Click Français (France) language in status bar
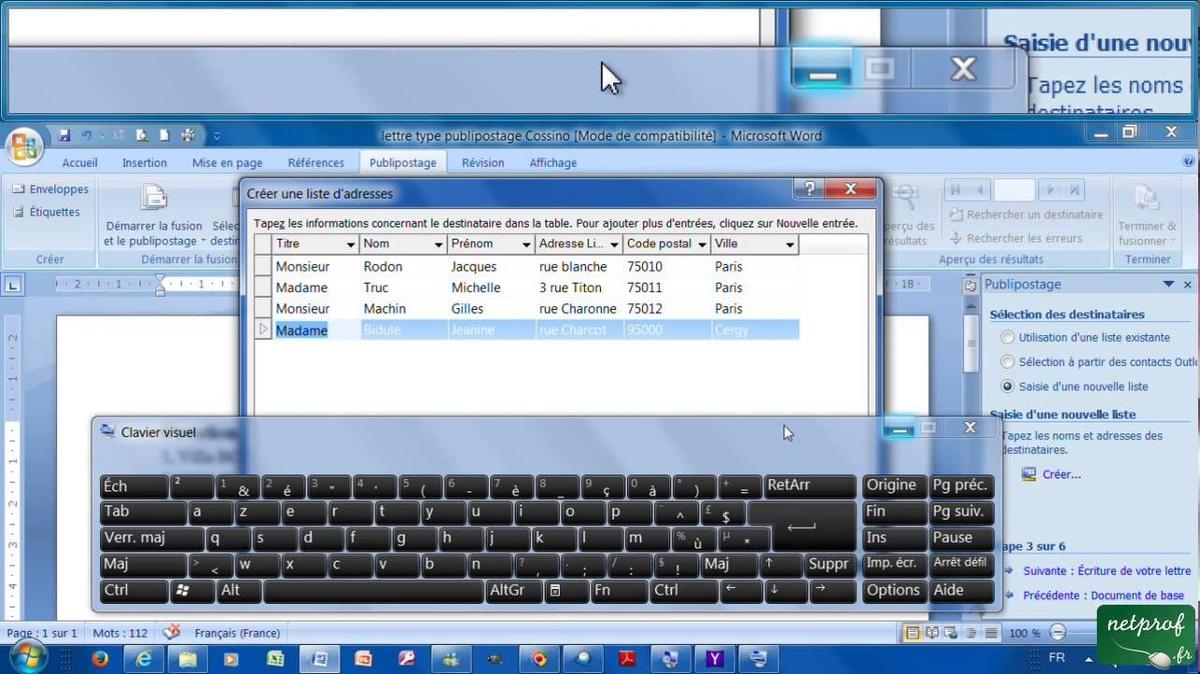This screenshot has height=674, width=1200. (x=237, y=633)
